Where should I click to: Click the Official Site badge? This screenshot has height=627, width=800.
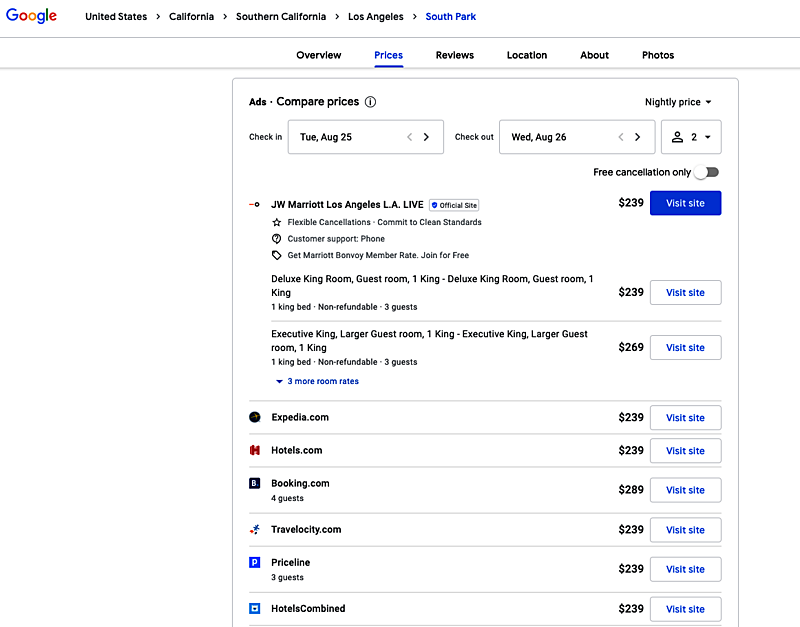(x=454, y=205)
